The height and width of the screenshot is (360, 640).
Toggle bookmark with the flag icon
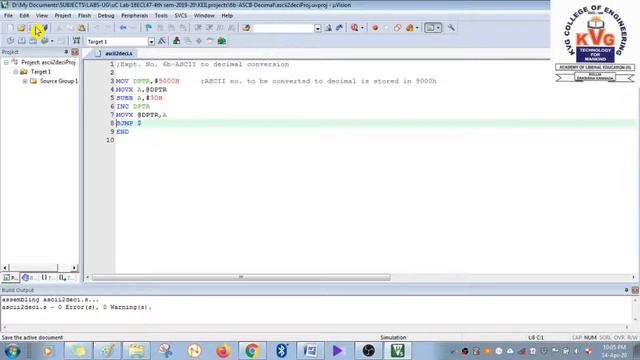coord(149,28)
